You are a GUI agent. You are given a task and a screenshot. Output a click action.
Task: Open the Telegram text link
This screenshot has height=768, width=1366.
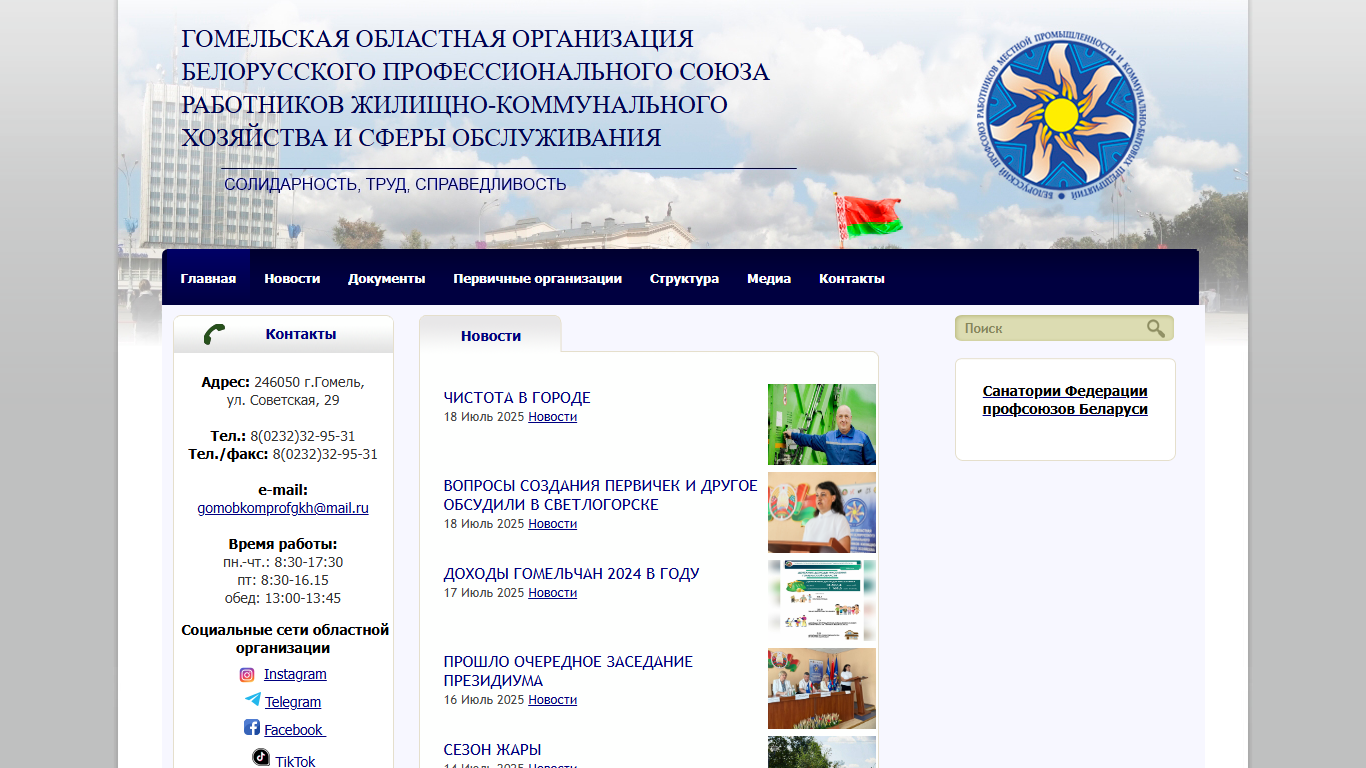pos(293,702)
